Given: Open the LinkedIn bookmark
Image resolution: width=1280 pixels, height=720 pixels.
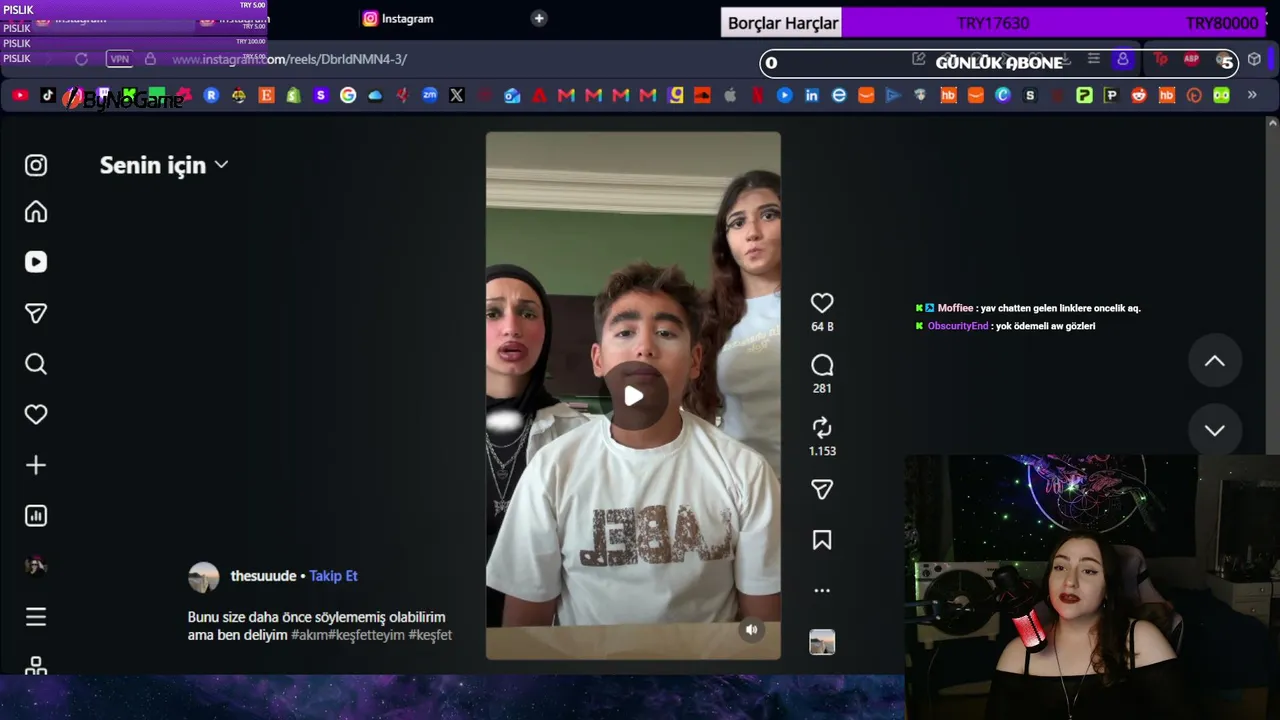Looking at the screenshot, I should tap(811, 95).
